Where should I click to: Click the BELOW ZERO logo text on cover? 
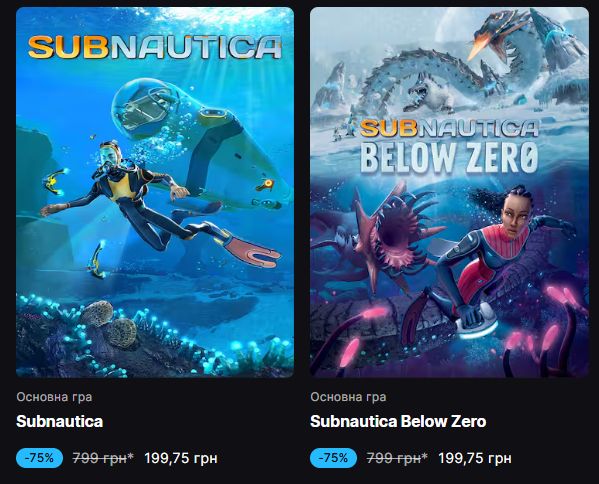[x=449, y=157]
